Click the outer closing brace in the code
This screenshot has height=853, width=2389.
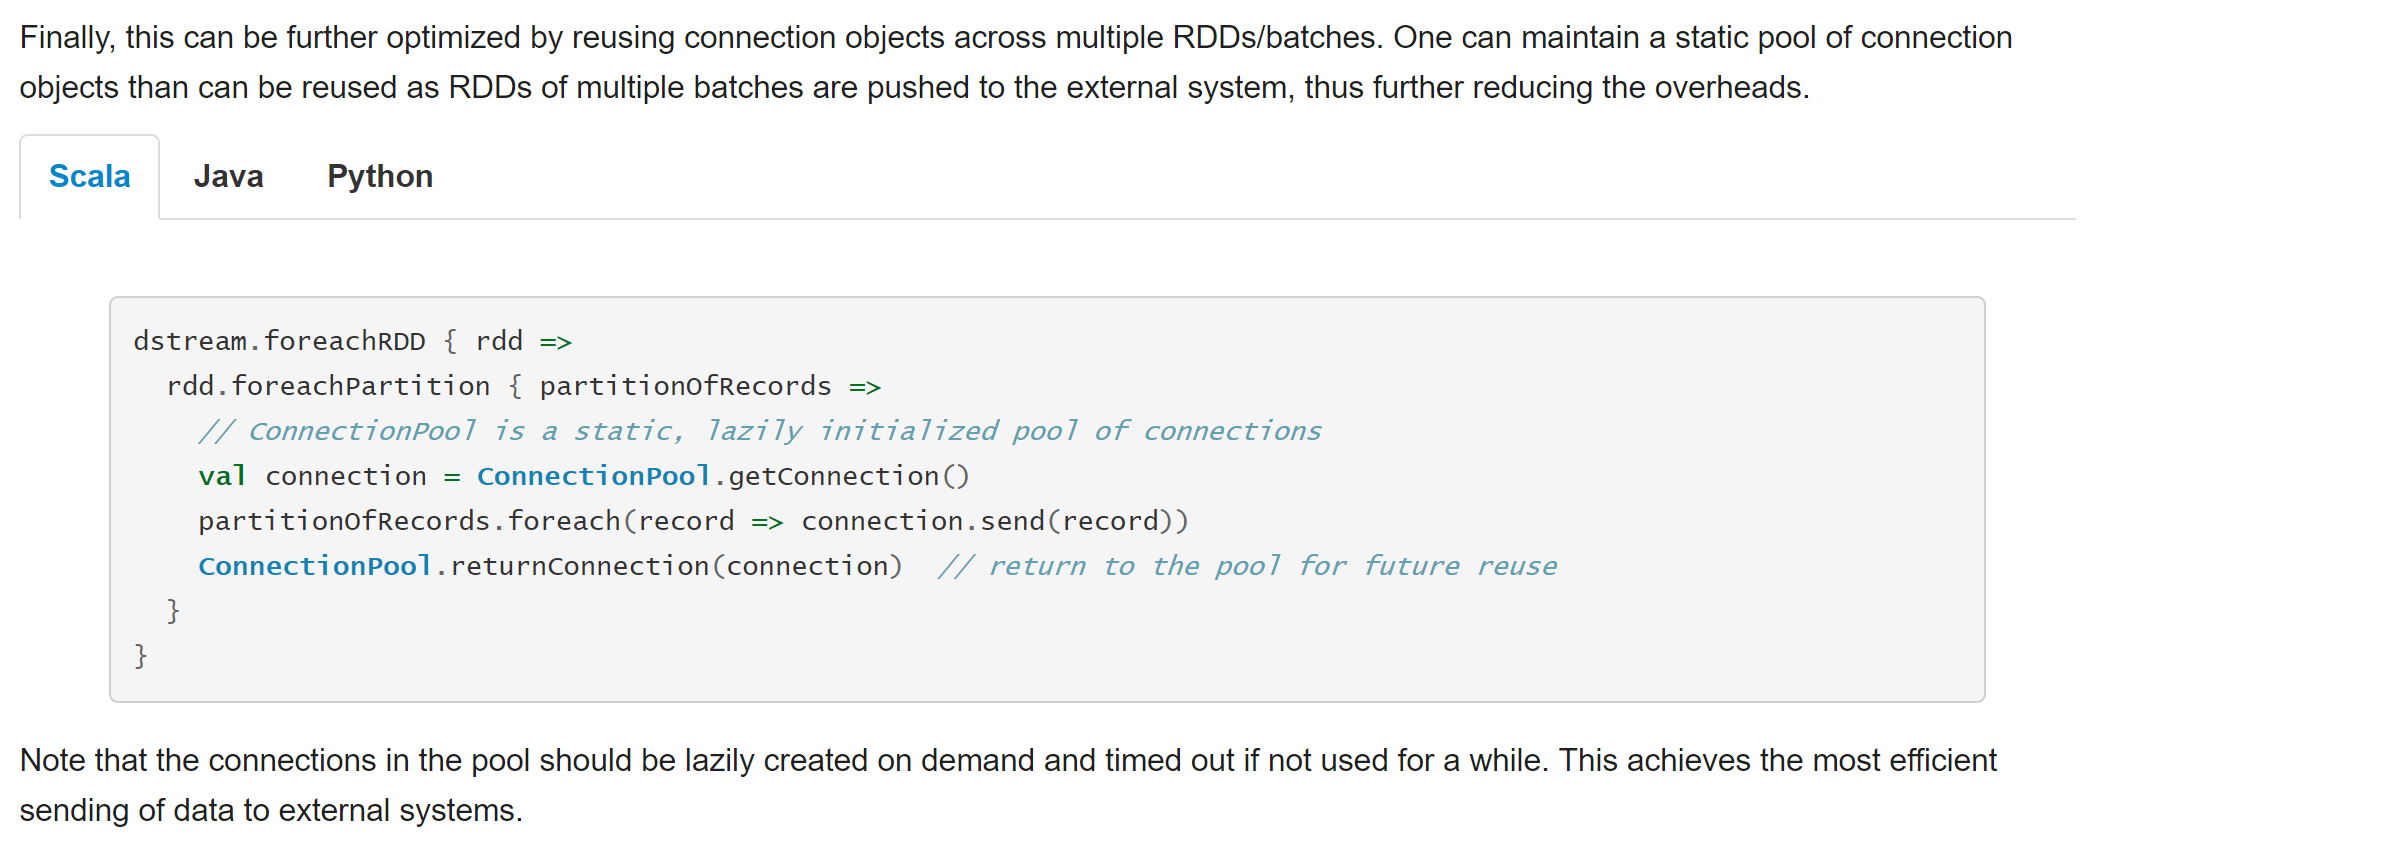click(x=141, y=656)
